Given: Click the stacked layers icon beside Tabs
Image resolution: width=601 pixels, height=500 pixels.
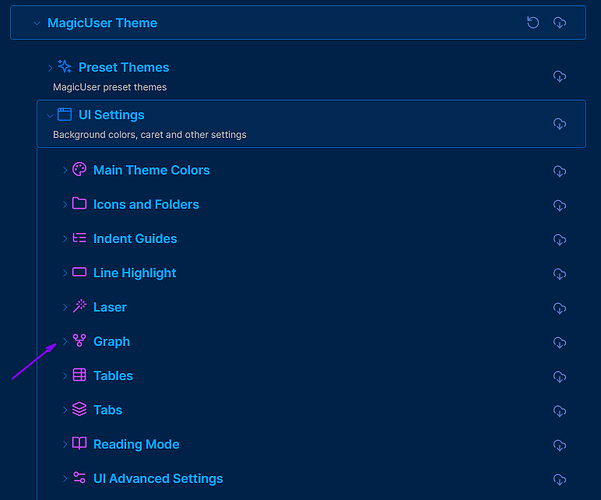Looking at the screenshot, I should [x=79, y=409].
